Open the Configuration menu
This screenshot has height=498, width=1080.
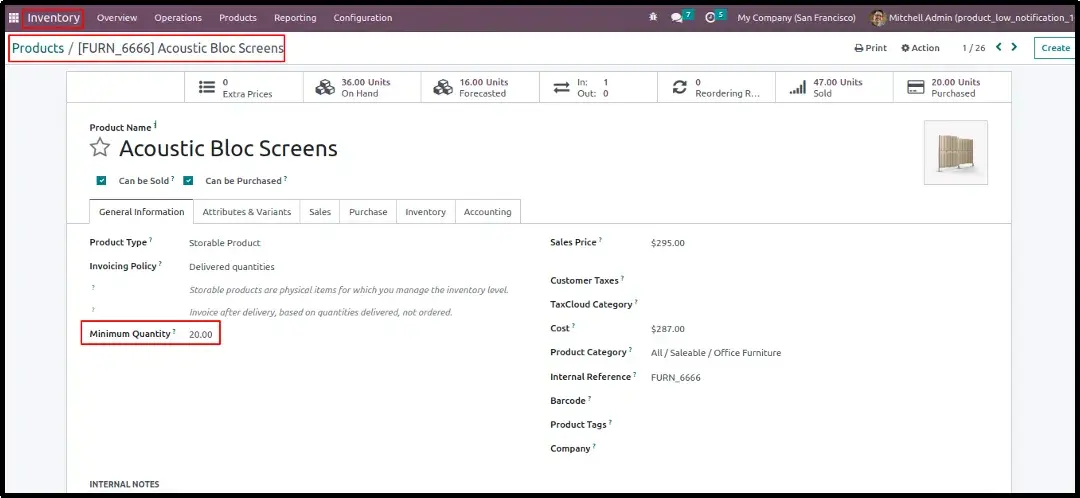pyautogui.click(x=363, y=18)
